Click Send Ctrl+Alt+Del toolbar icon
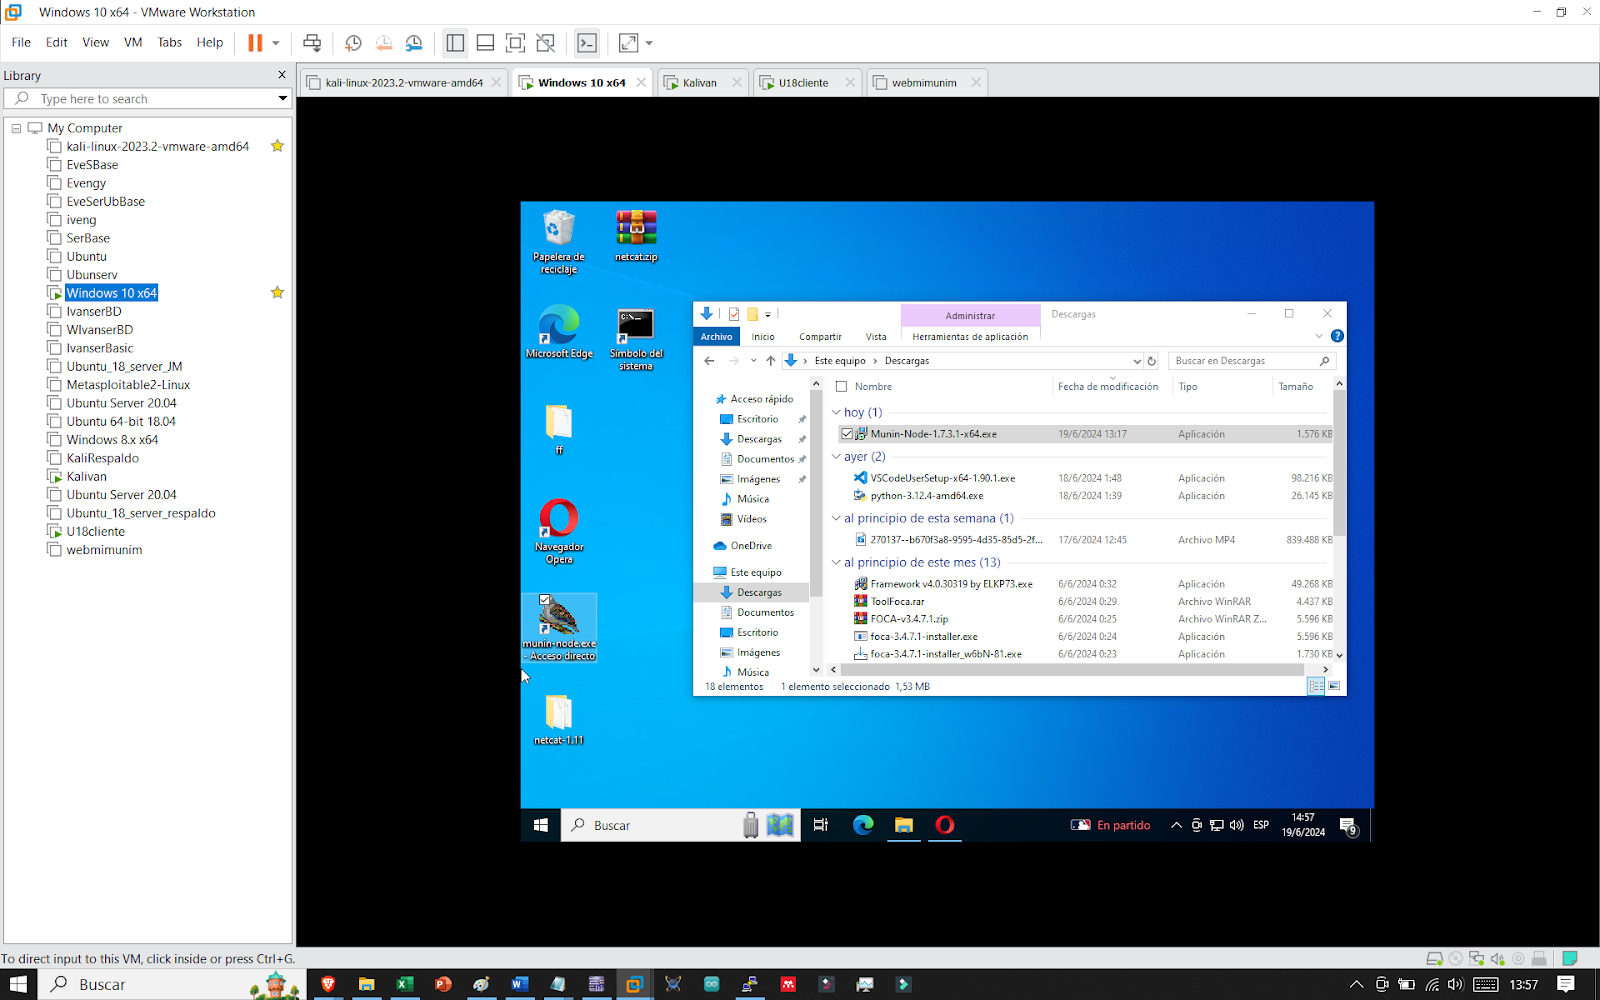This screenshot has height=1000, width=1600. pyautogui.click(x=312, y=43)
